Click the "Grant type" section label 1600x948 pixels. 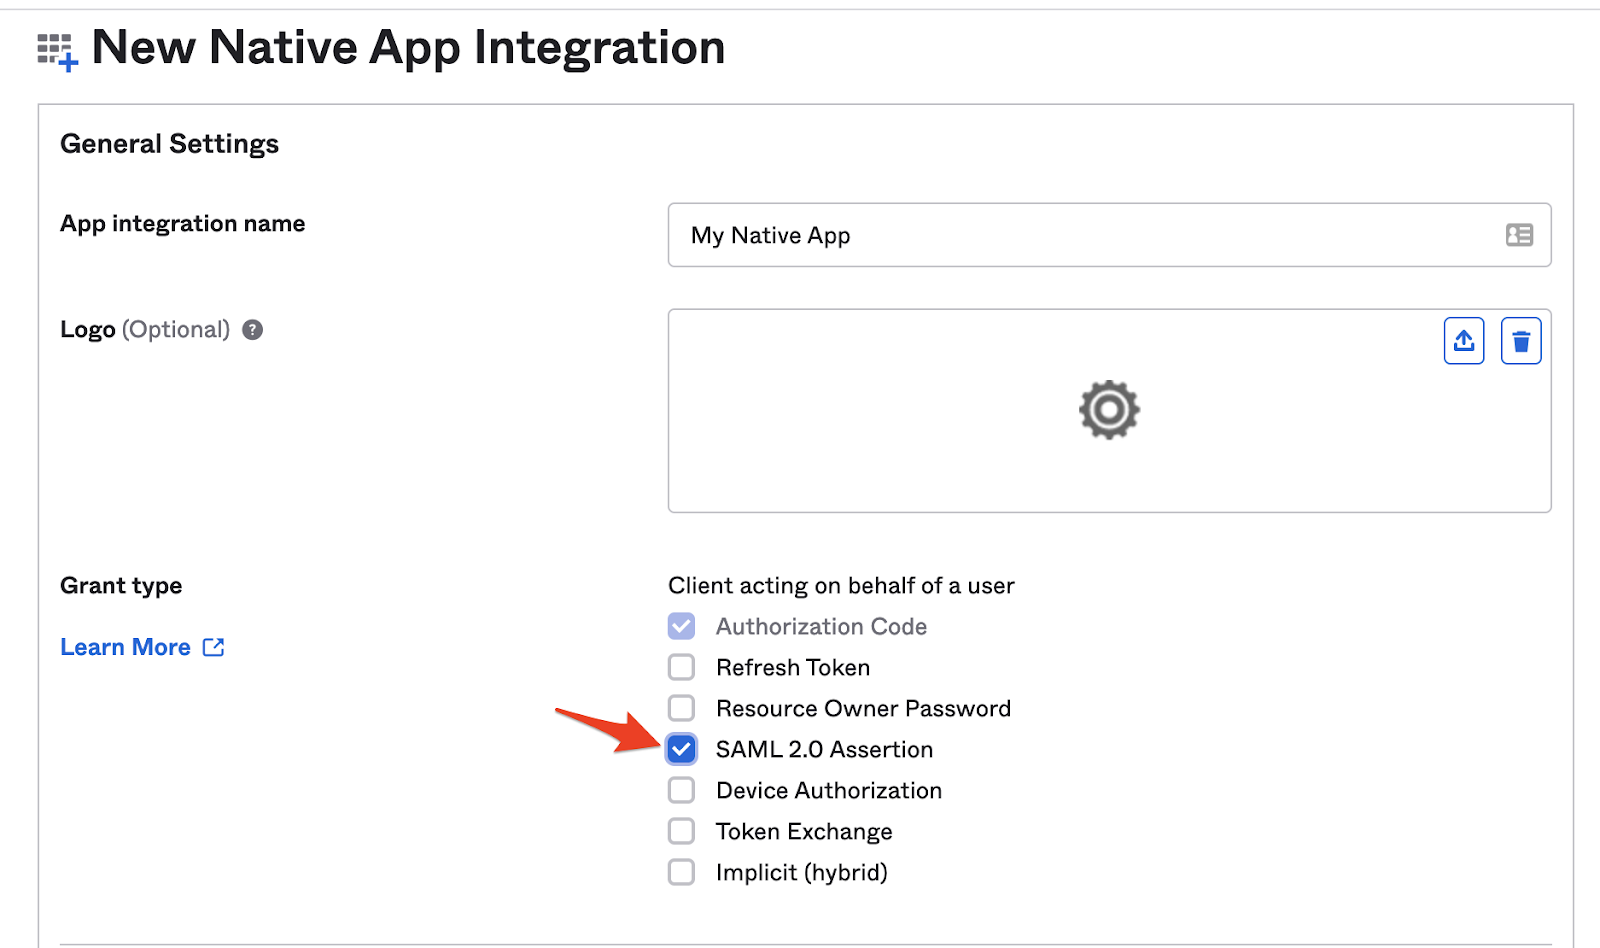[x=121, y=586]
